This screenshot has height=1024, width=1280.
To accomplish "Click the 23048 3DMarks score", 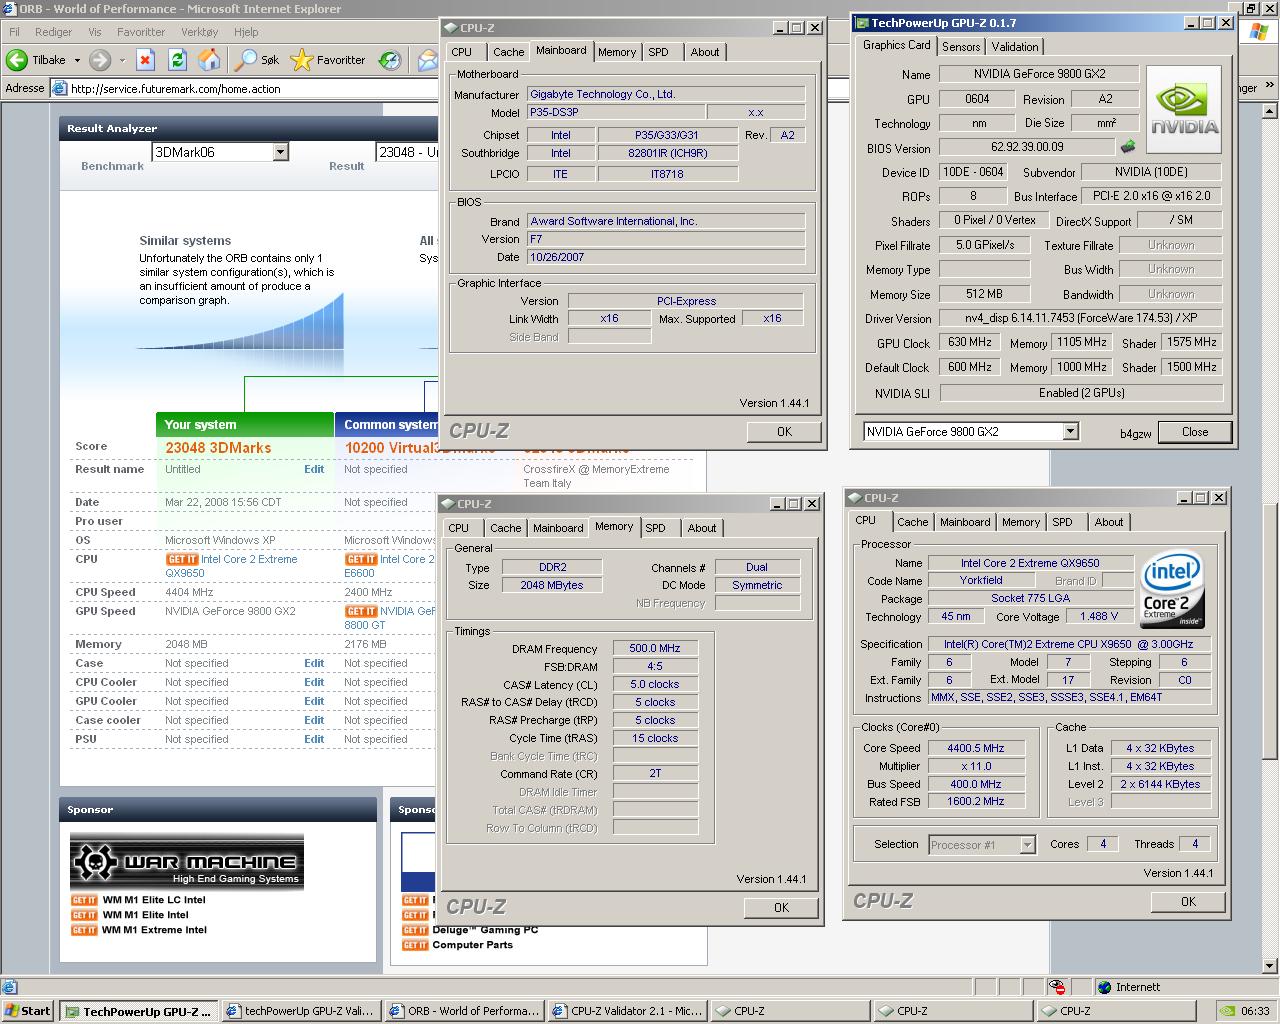I will point(218,448).
